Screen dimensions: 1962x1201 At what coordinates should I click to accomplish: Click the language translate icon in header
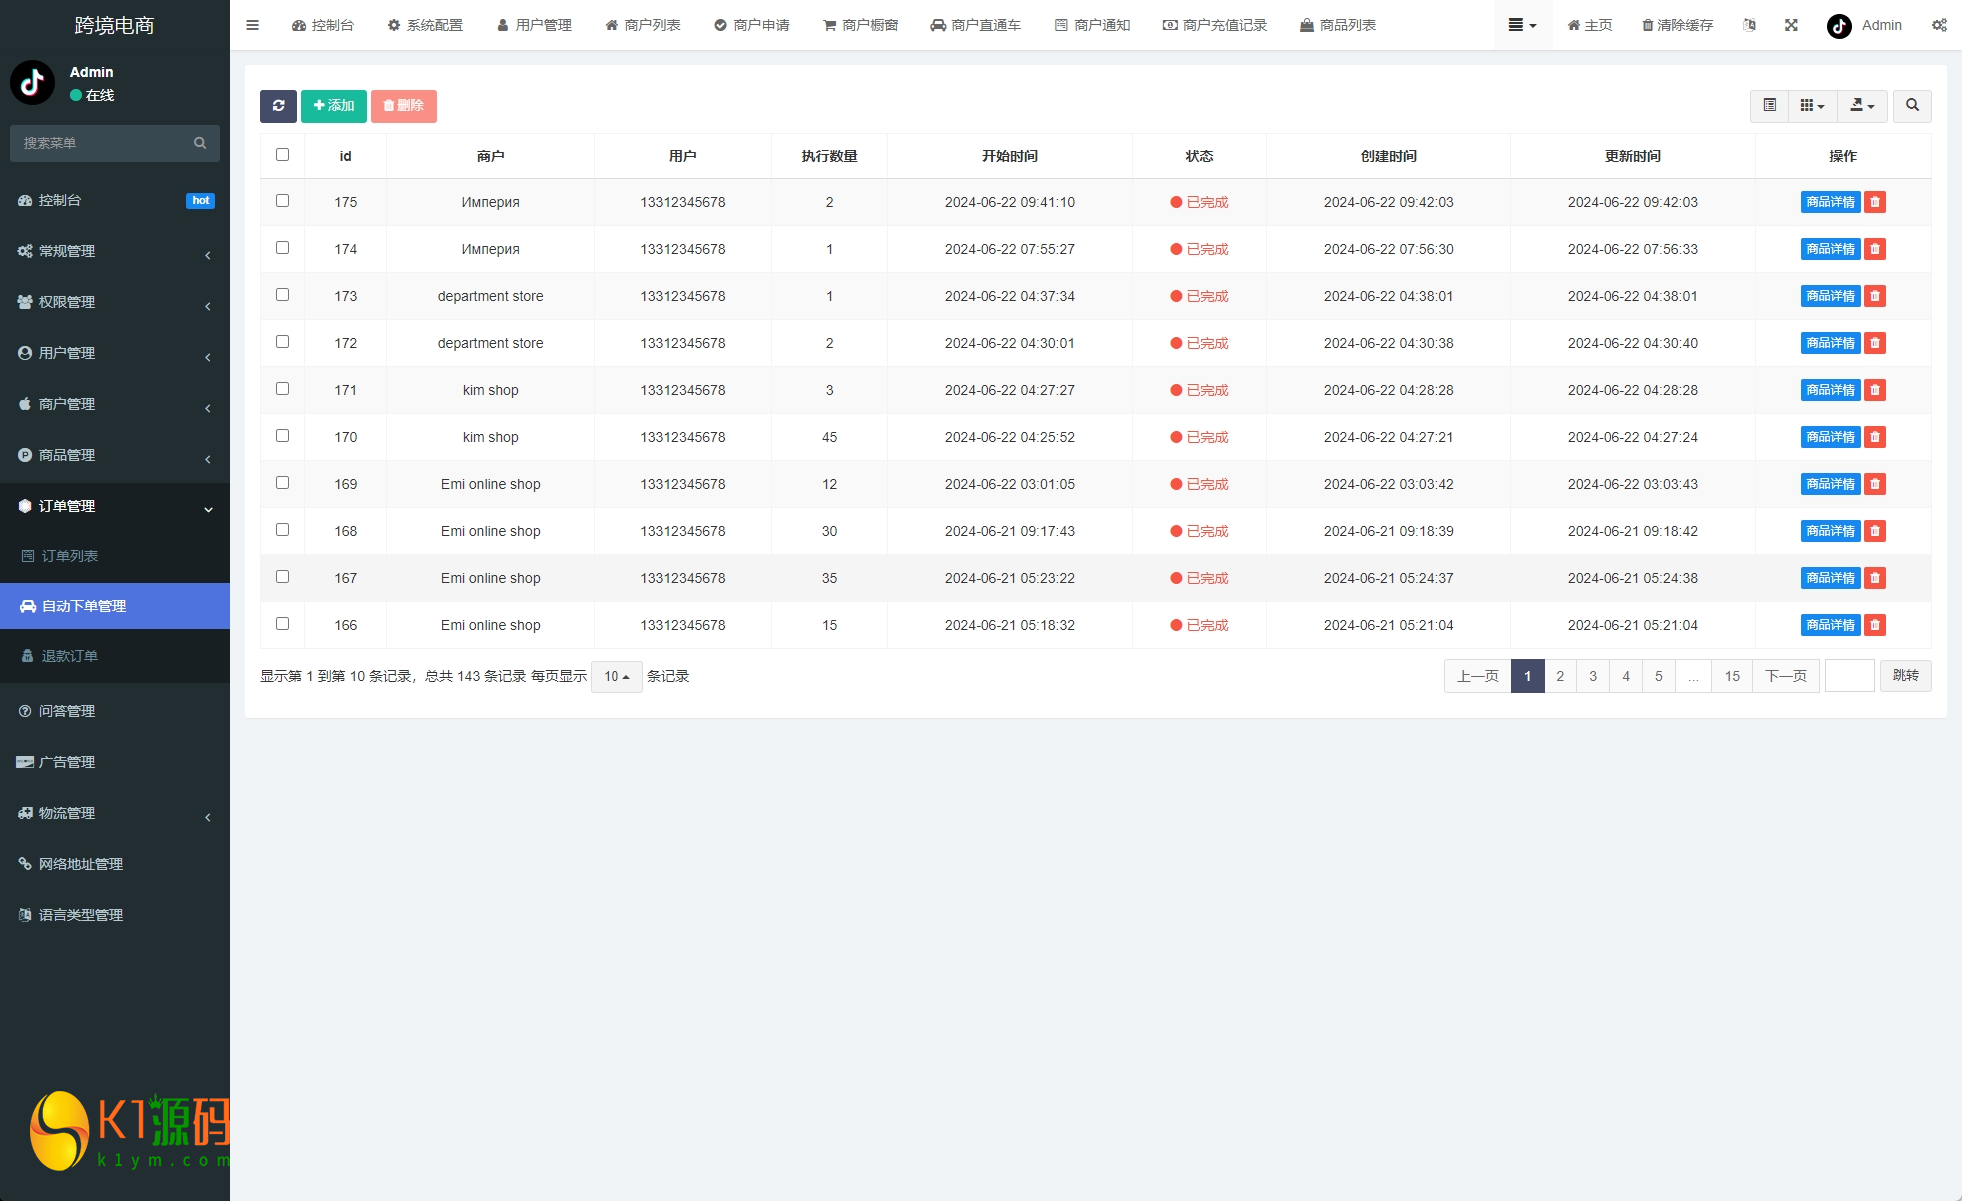(1749, 25)
